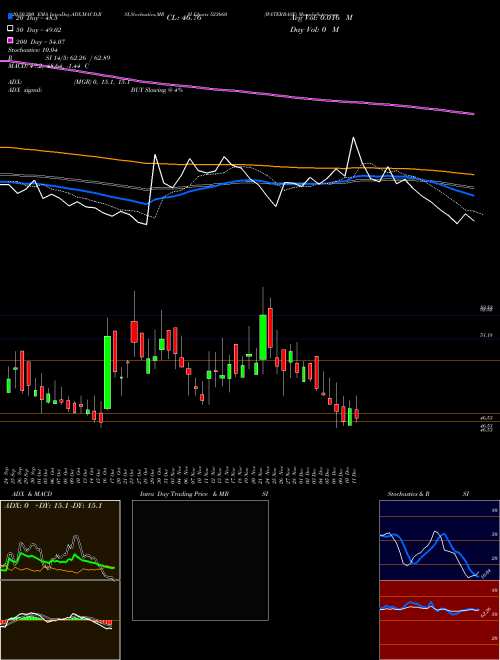Click the large green candlestick in late November

click(263, 337)
